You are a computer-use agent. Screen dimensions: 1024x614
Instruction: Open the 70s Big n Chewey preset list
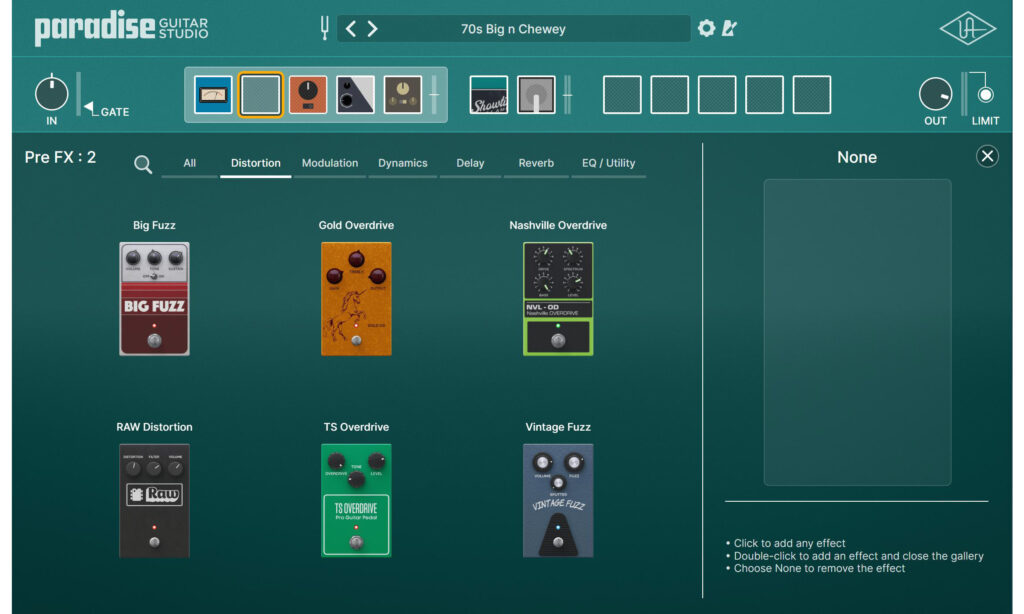[513, 29]
